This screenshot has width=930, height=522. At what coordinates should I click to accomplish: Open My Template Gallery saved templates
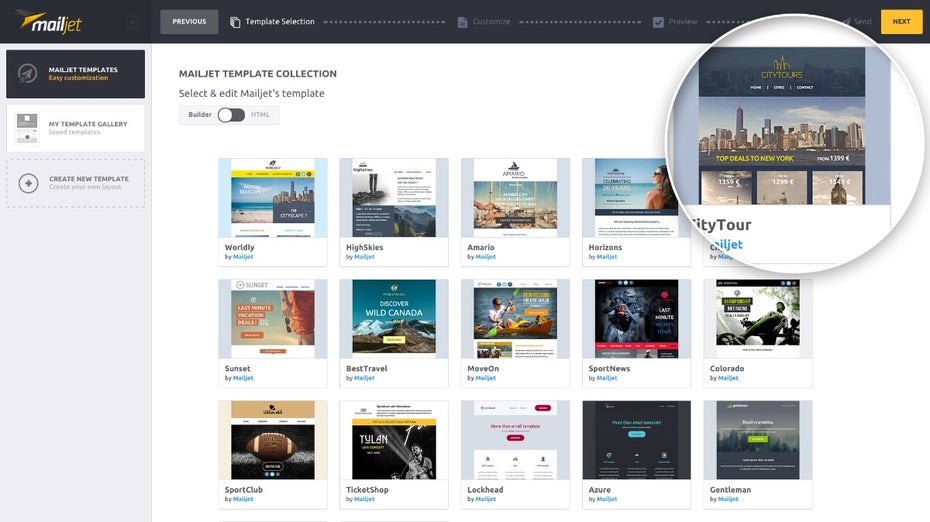75,128
